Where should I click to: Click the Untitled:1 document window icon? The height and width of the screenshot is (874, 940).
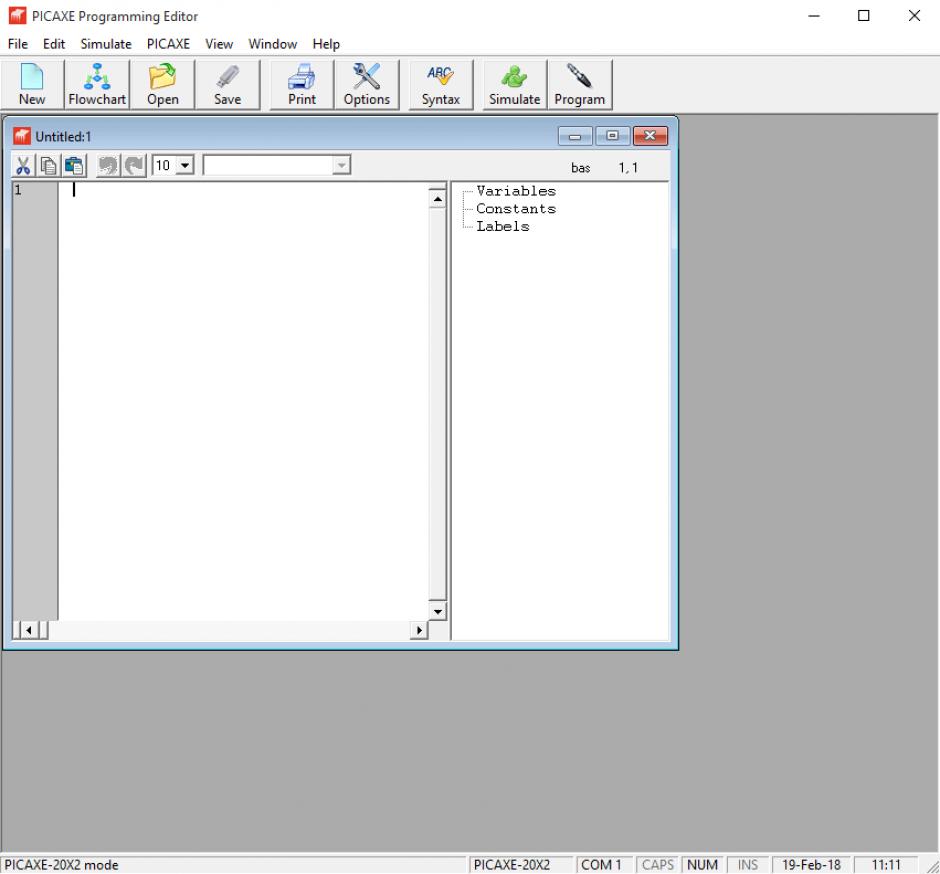click(22, 136)
